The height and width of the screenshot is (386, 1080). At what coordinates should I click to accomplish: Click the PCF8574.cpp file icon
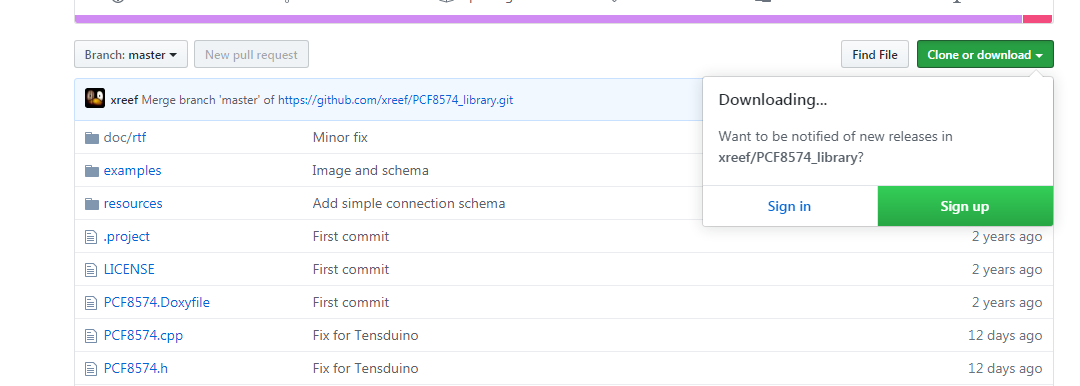[x=91, y=336]
